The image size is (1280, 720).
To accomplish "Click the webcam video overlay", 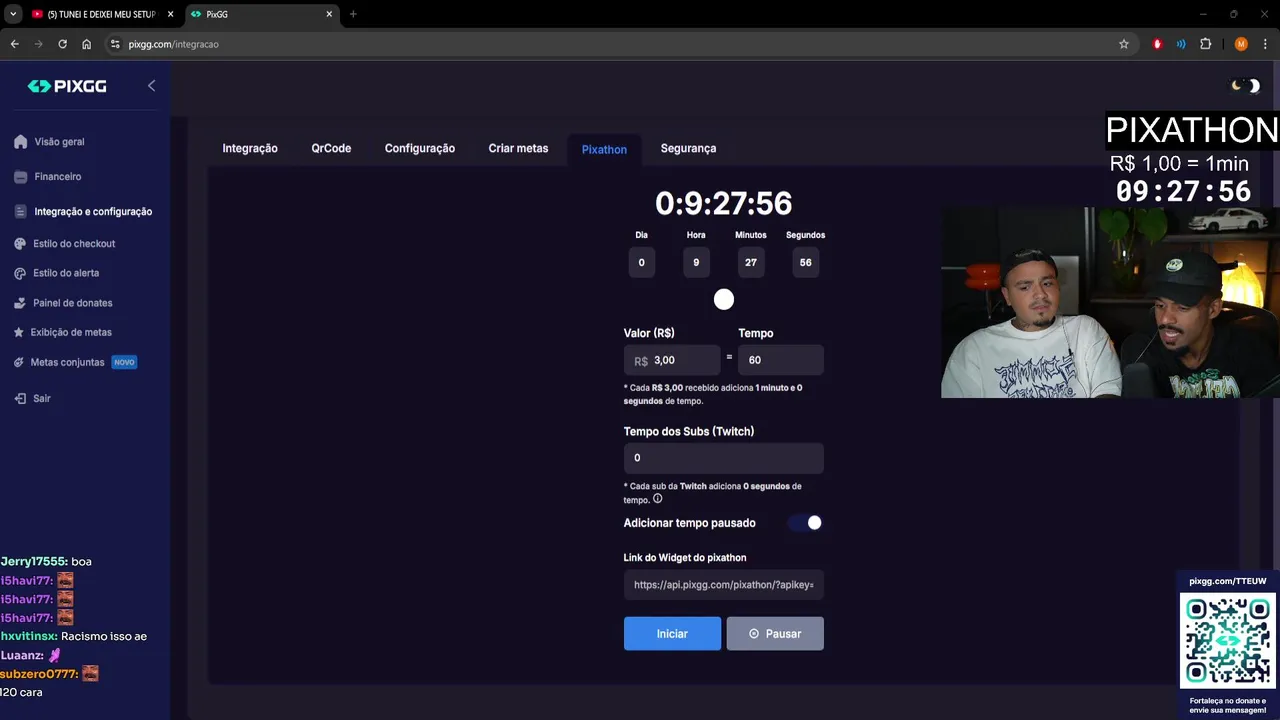I will point(1110,302).
